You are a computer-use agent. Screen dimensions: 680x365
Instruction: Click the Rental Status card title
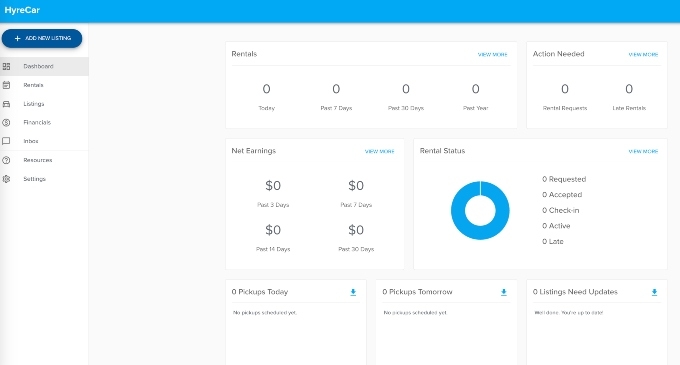tap(442, 151)
